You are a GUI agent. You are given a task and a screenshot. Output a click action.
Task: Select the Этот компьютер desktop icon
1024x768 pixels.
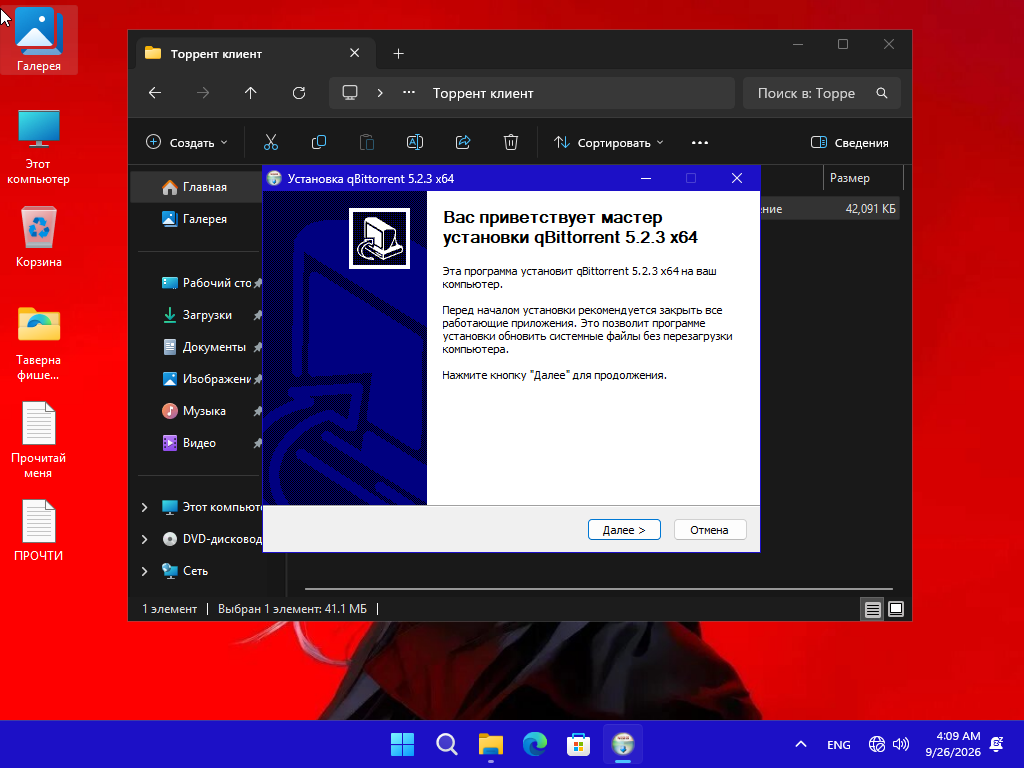[x=39, y=146]
